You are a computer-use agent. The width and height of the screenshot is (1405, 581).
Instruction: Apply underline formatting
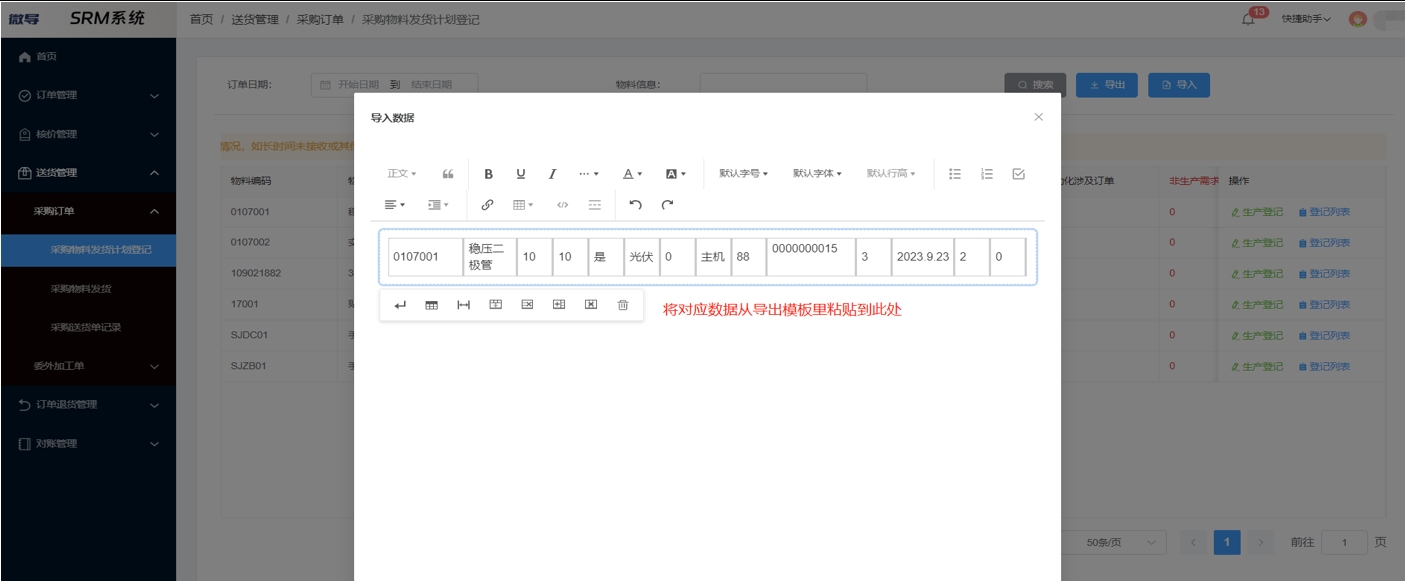pos(520,174)
